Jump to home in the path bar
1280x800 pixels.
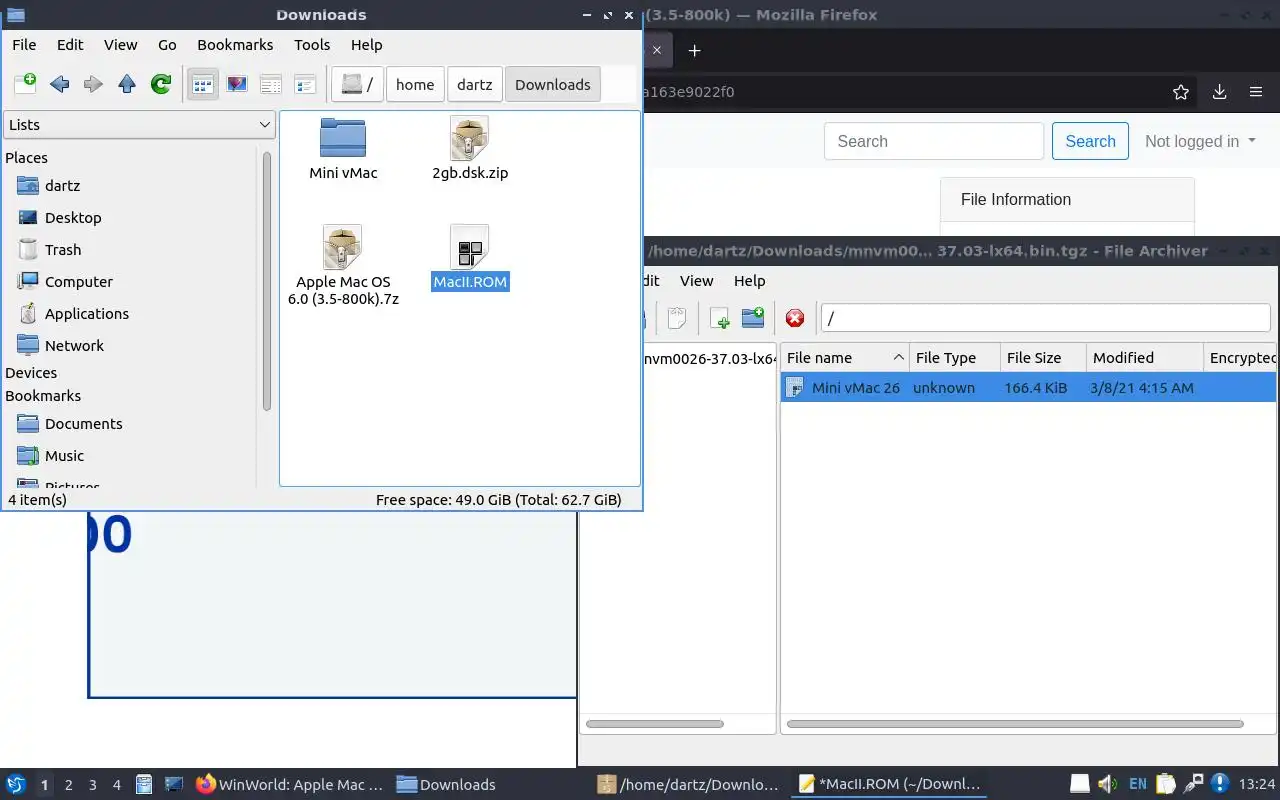tap(415, 84)
